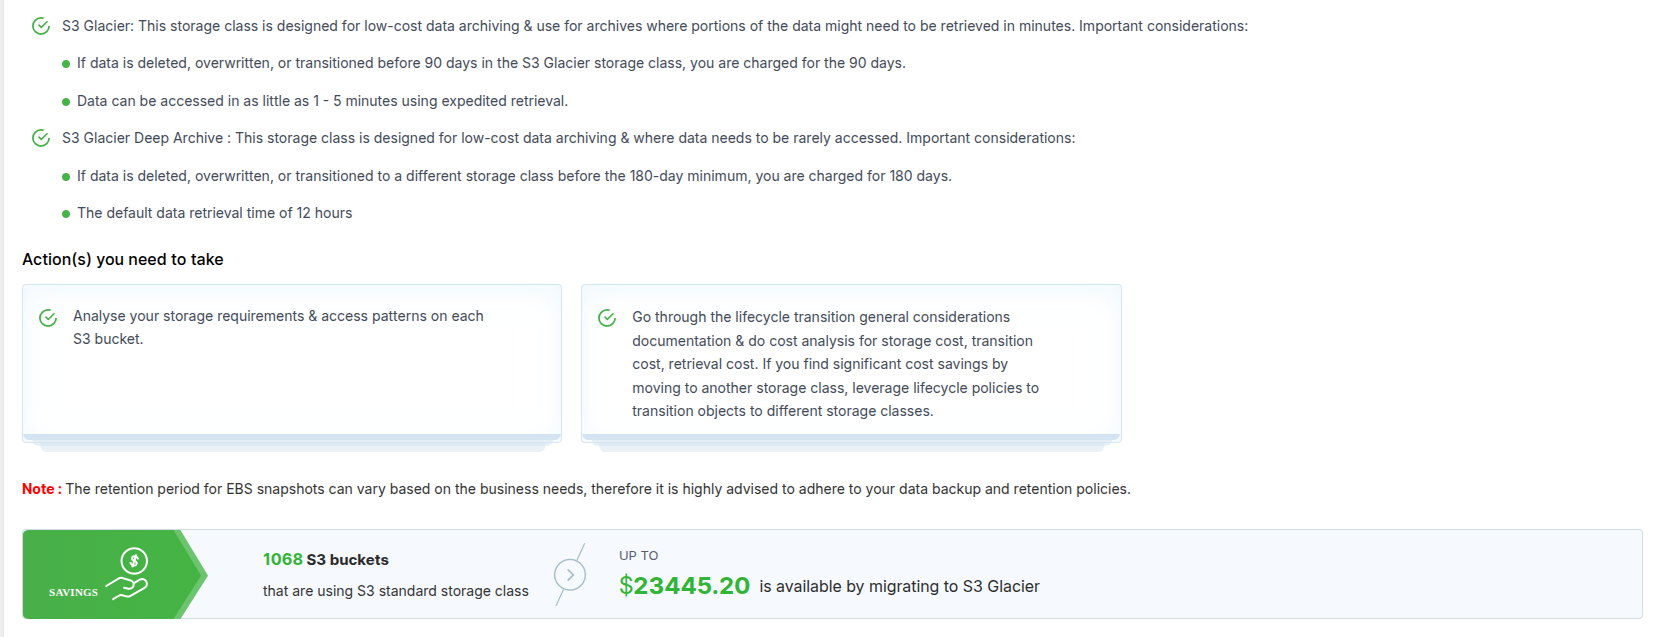Click the migrating to S3 Glacier text
Screen dimensions: 1657x637
pos(899,587)
